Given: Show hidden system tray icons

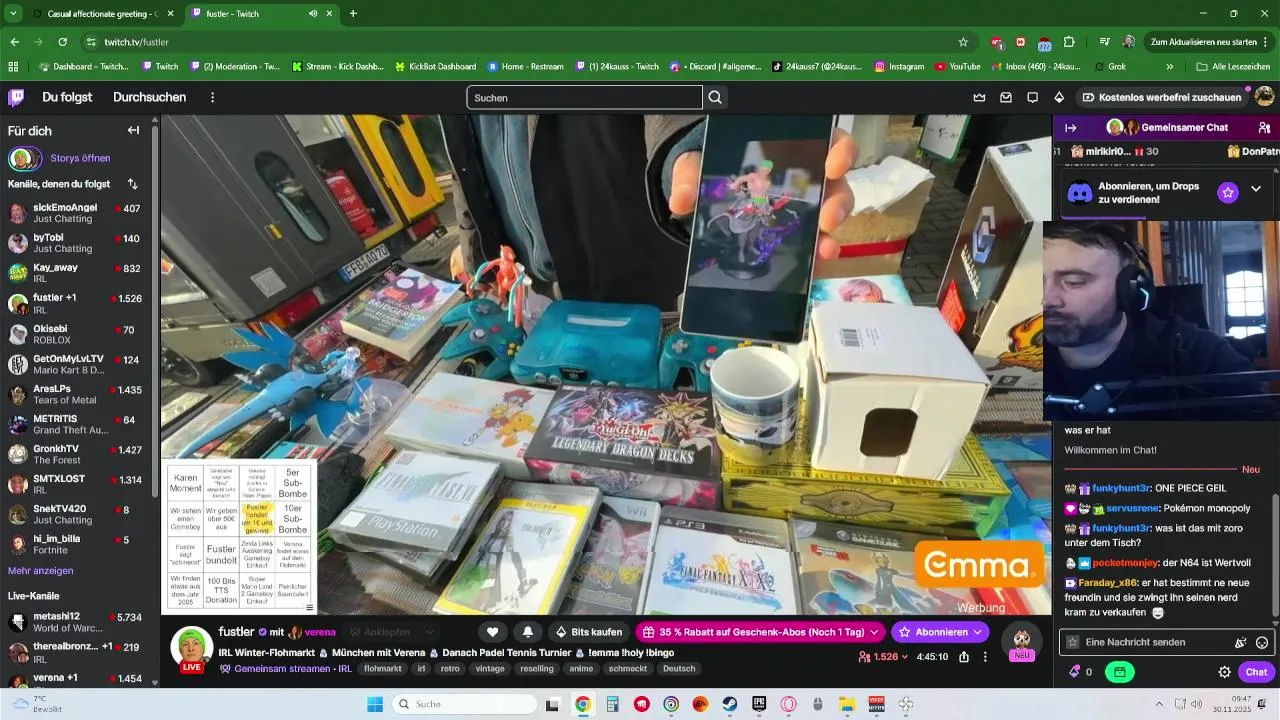Looking at the screenshot, I should [x=1159, y=704].
